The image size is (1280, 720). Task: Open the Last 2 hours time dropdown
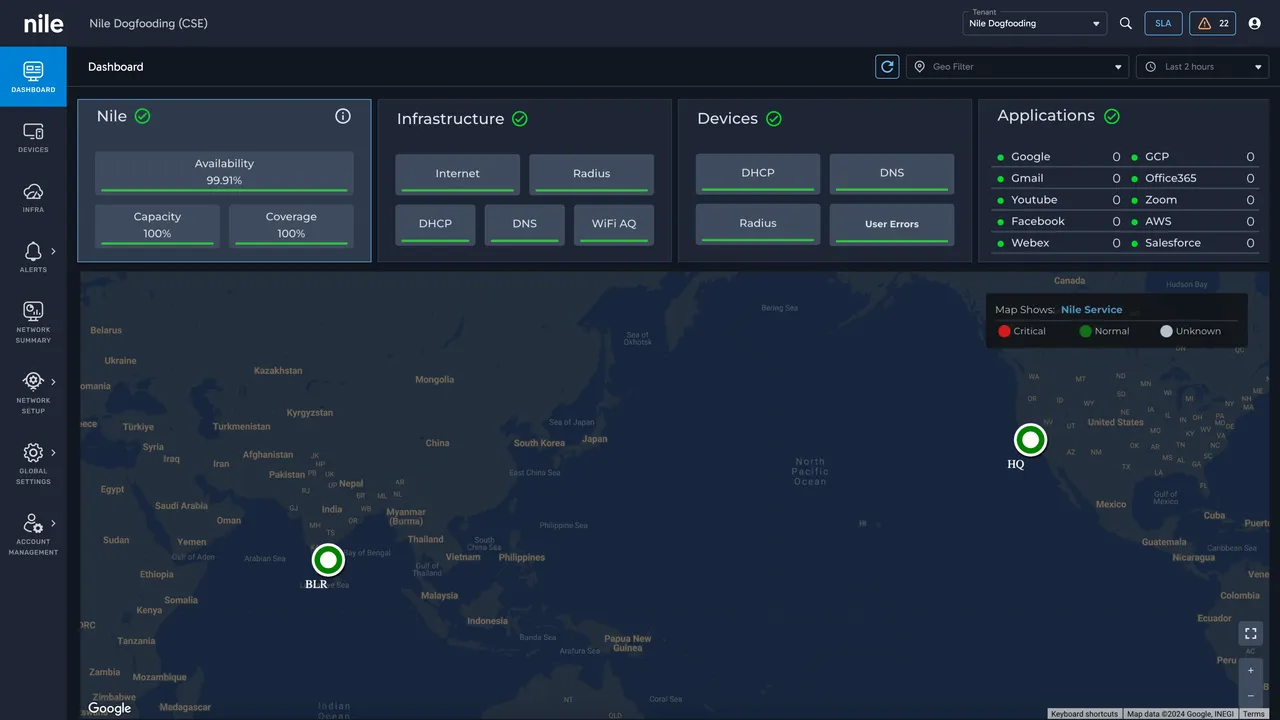[1203, 67]
